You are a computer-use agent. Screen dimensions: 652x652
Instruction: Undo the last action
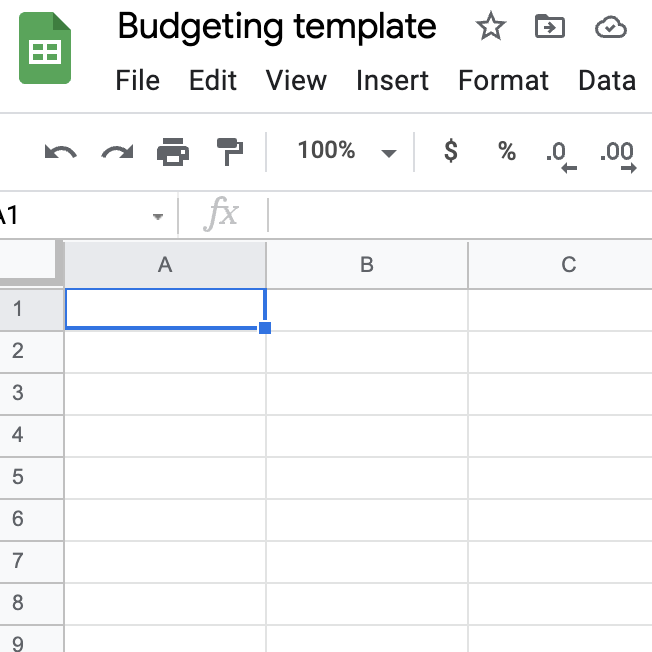[61, 152]
